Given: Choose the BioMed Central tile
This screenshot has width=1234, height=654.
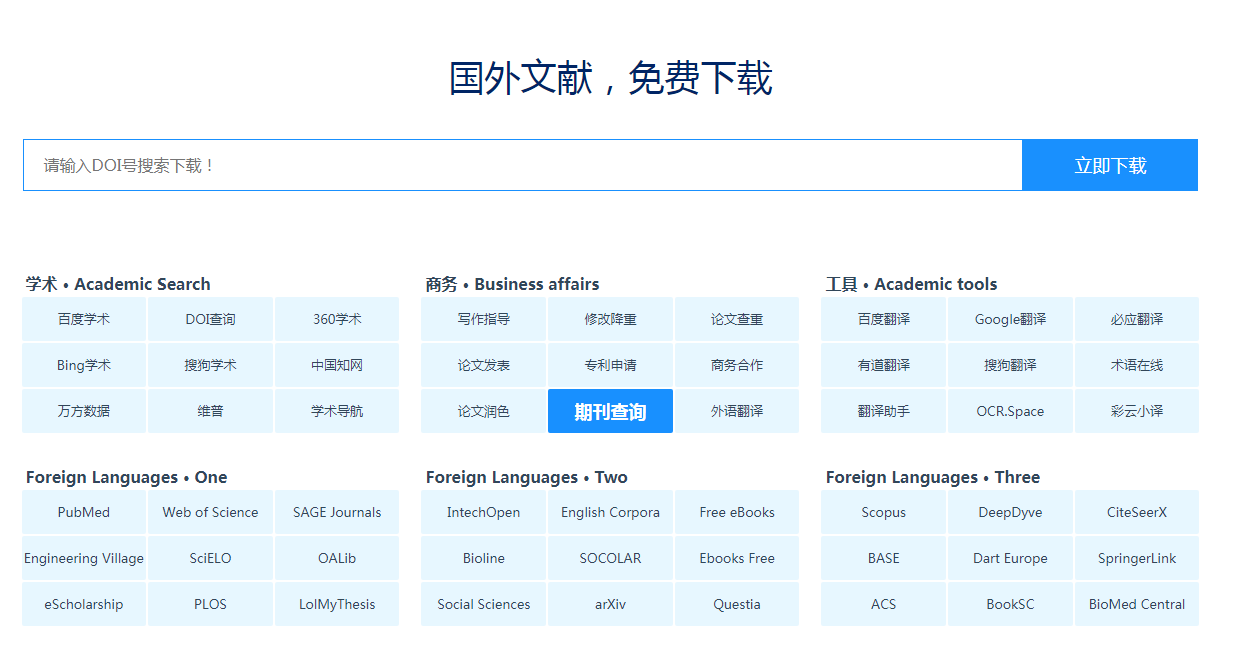Looking at the screenshot, I should click(1137, 604).
